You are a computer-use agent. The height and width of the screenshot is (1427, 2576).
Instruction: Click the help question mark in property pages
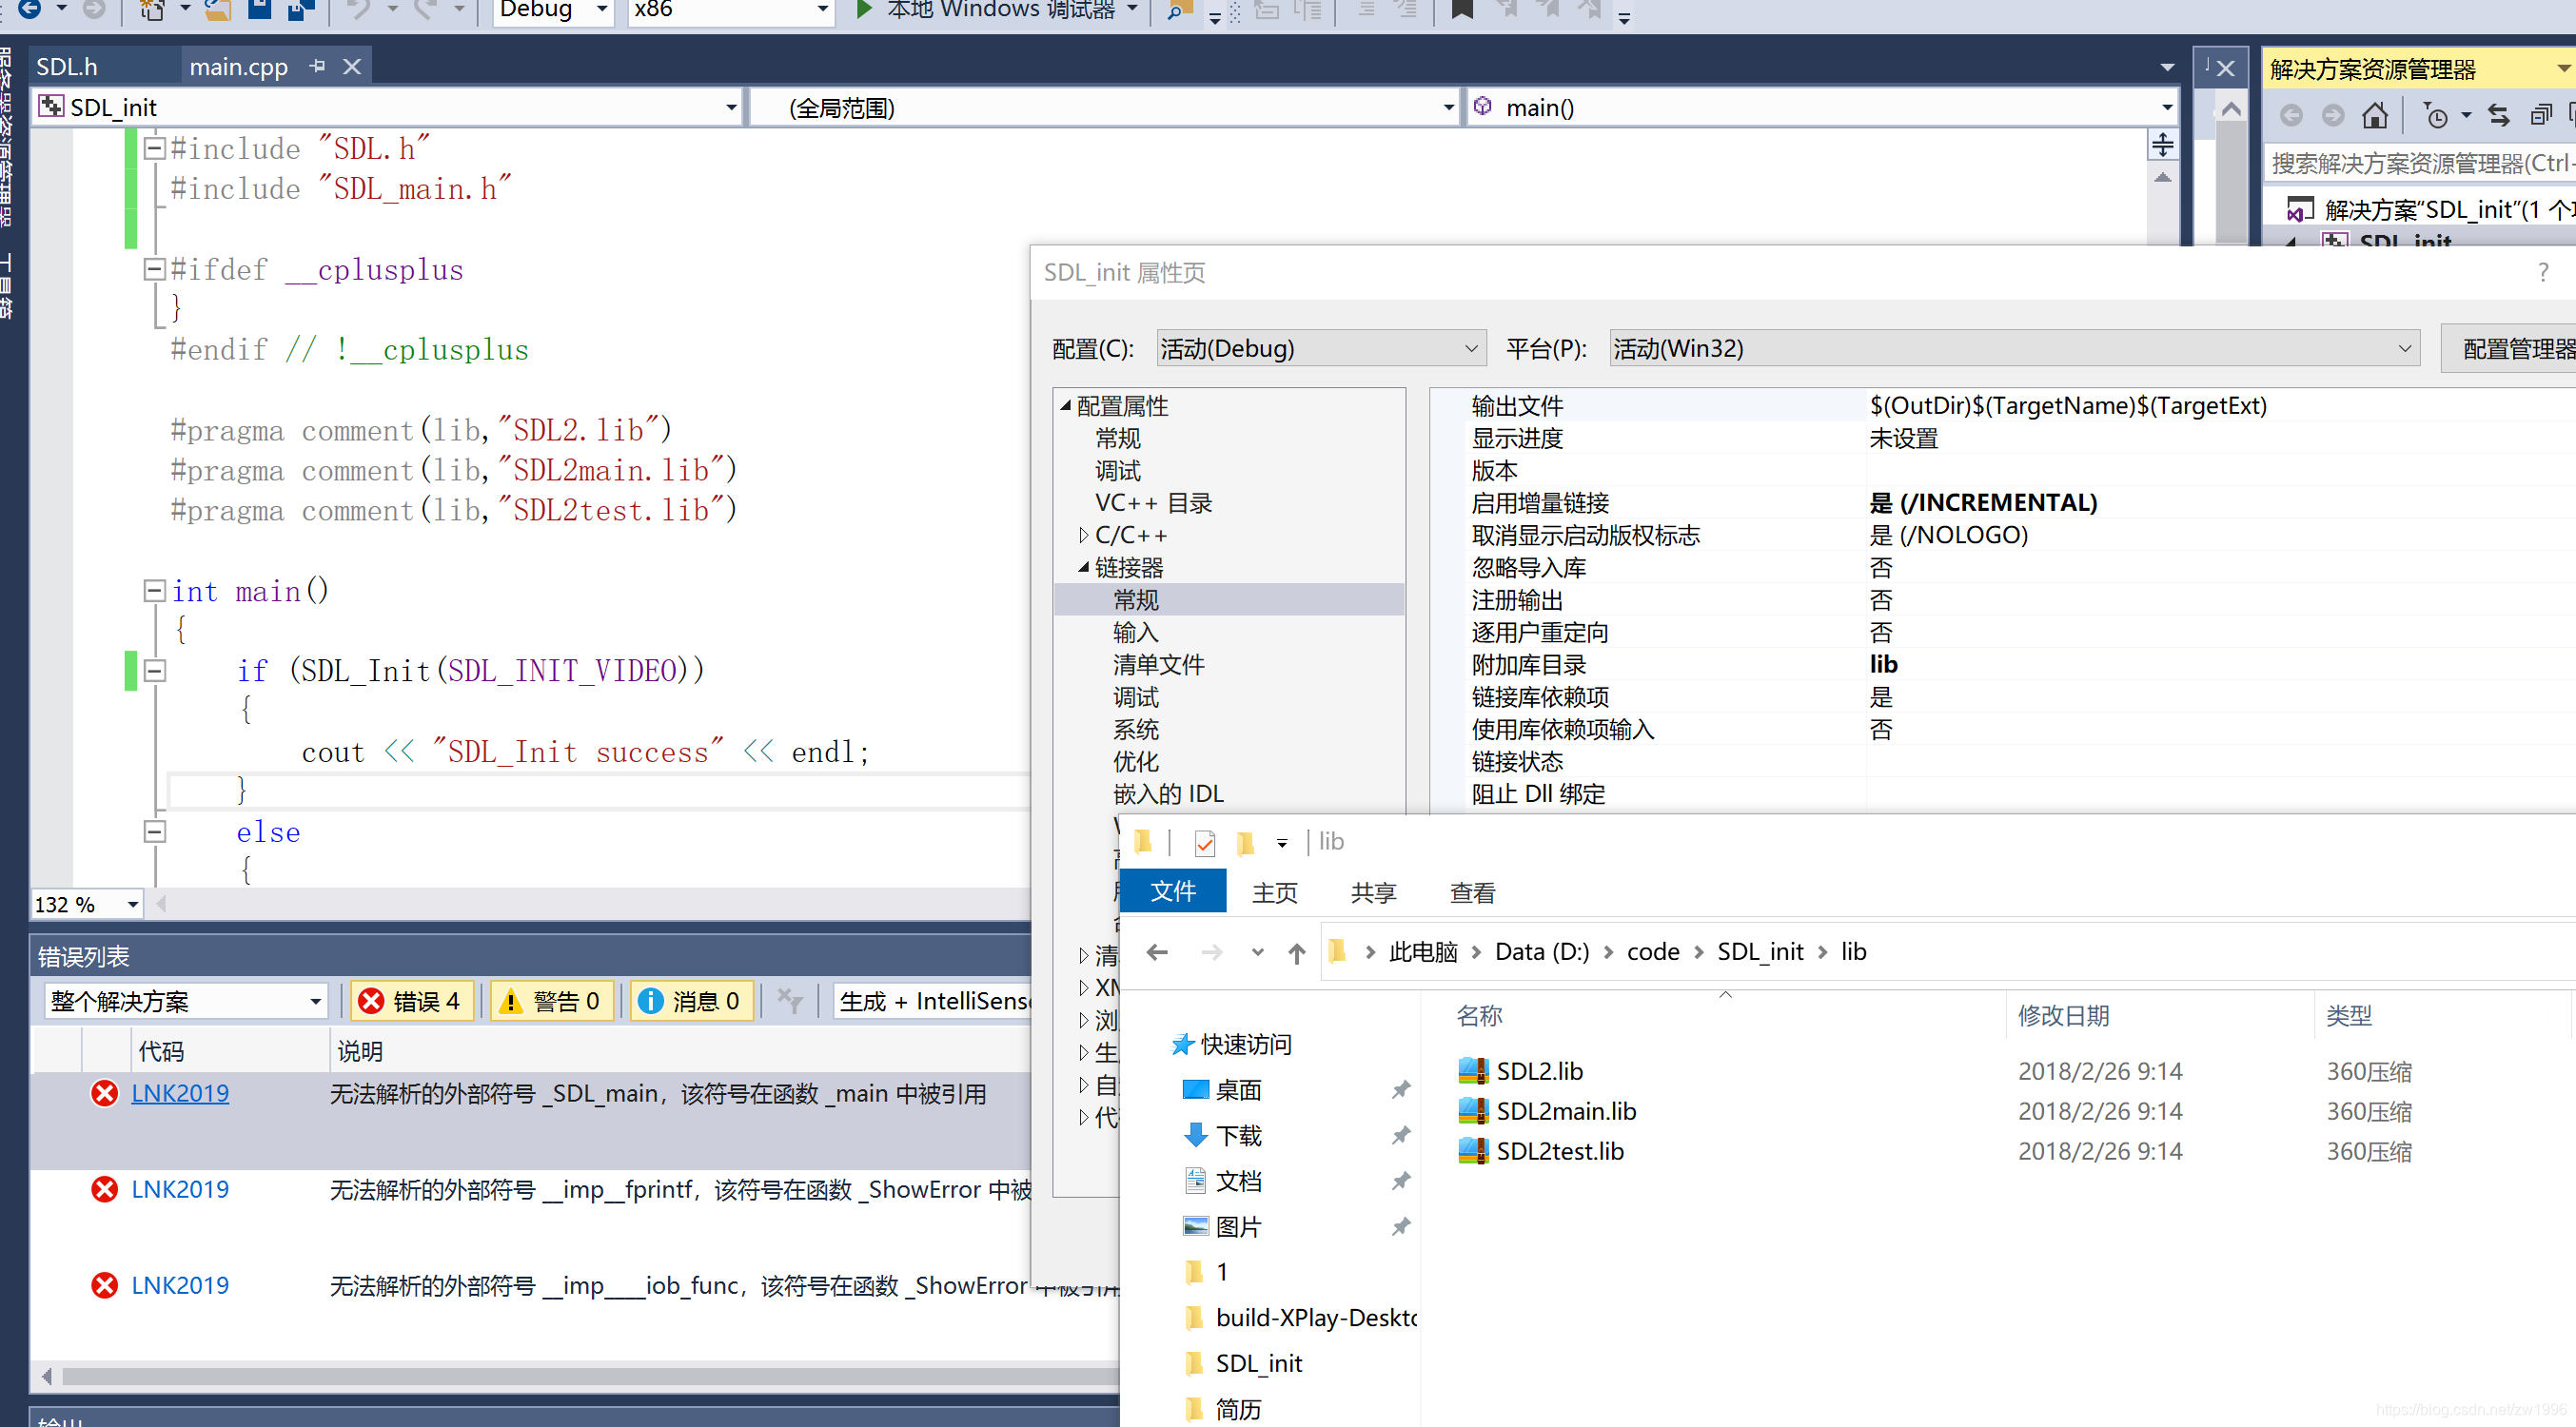click(2543, 272)
